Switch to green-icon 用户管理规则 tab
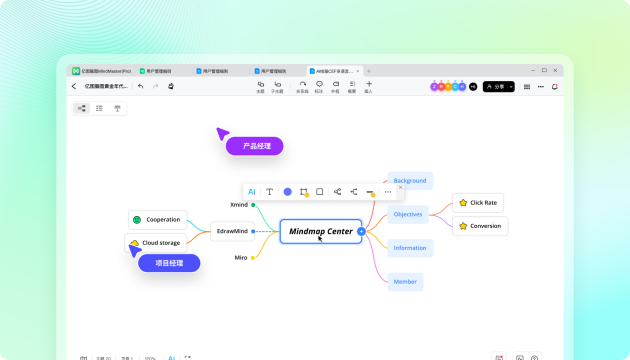This screenshot has height=360, width=630. tap(155, 71)
